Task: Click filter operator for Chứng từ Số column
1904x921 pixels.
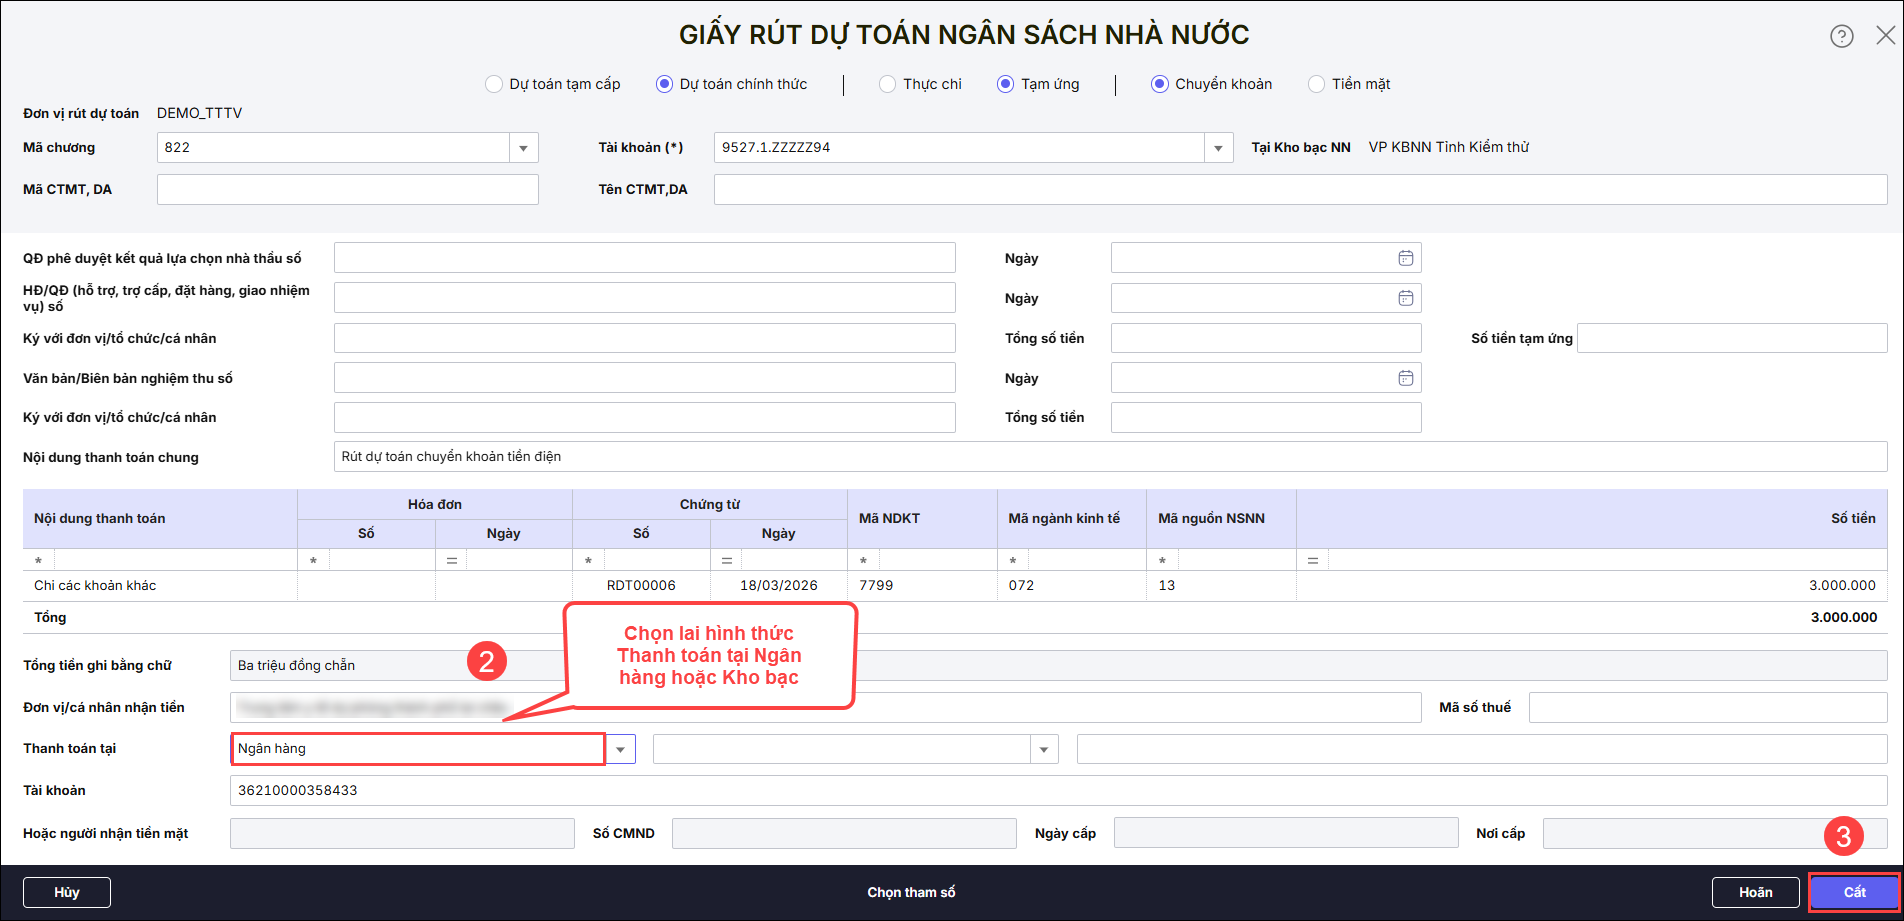Action: [589, 561]
